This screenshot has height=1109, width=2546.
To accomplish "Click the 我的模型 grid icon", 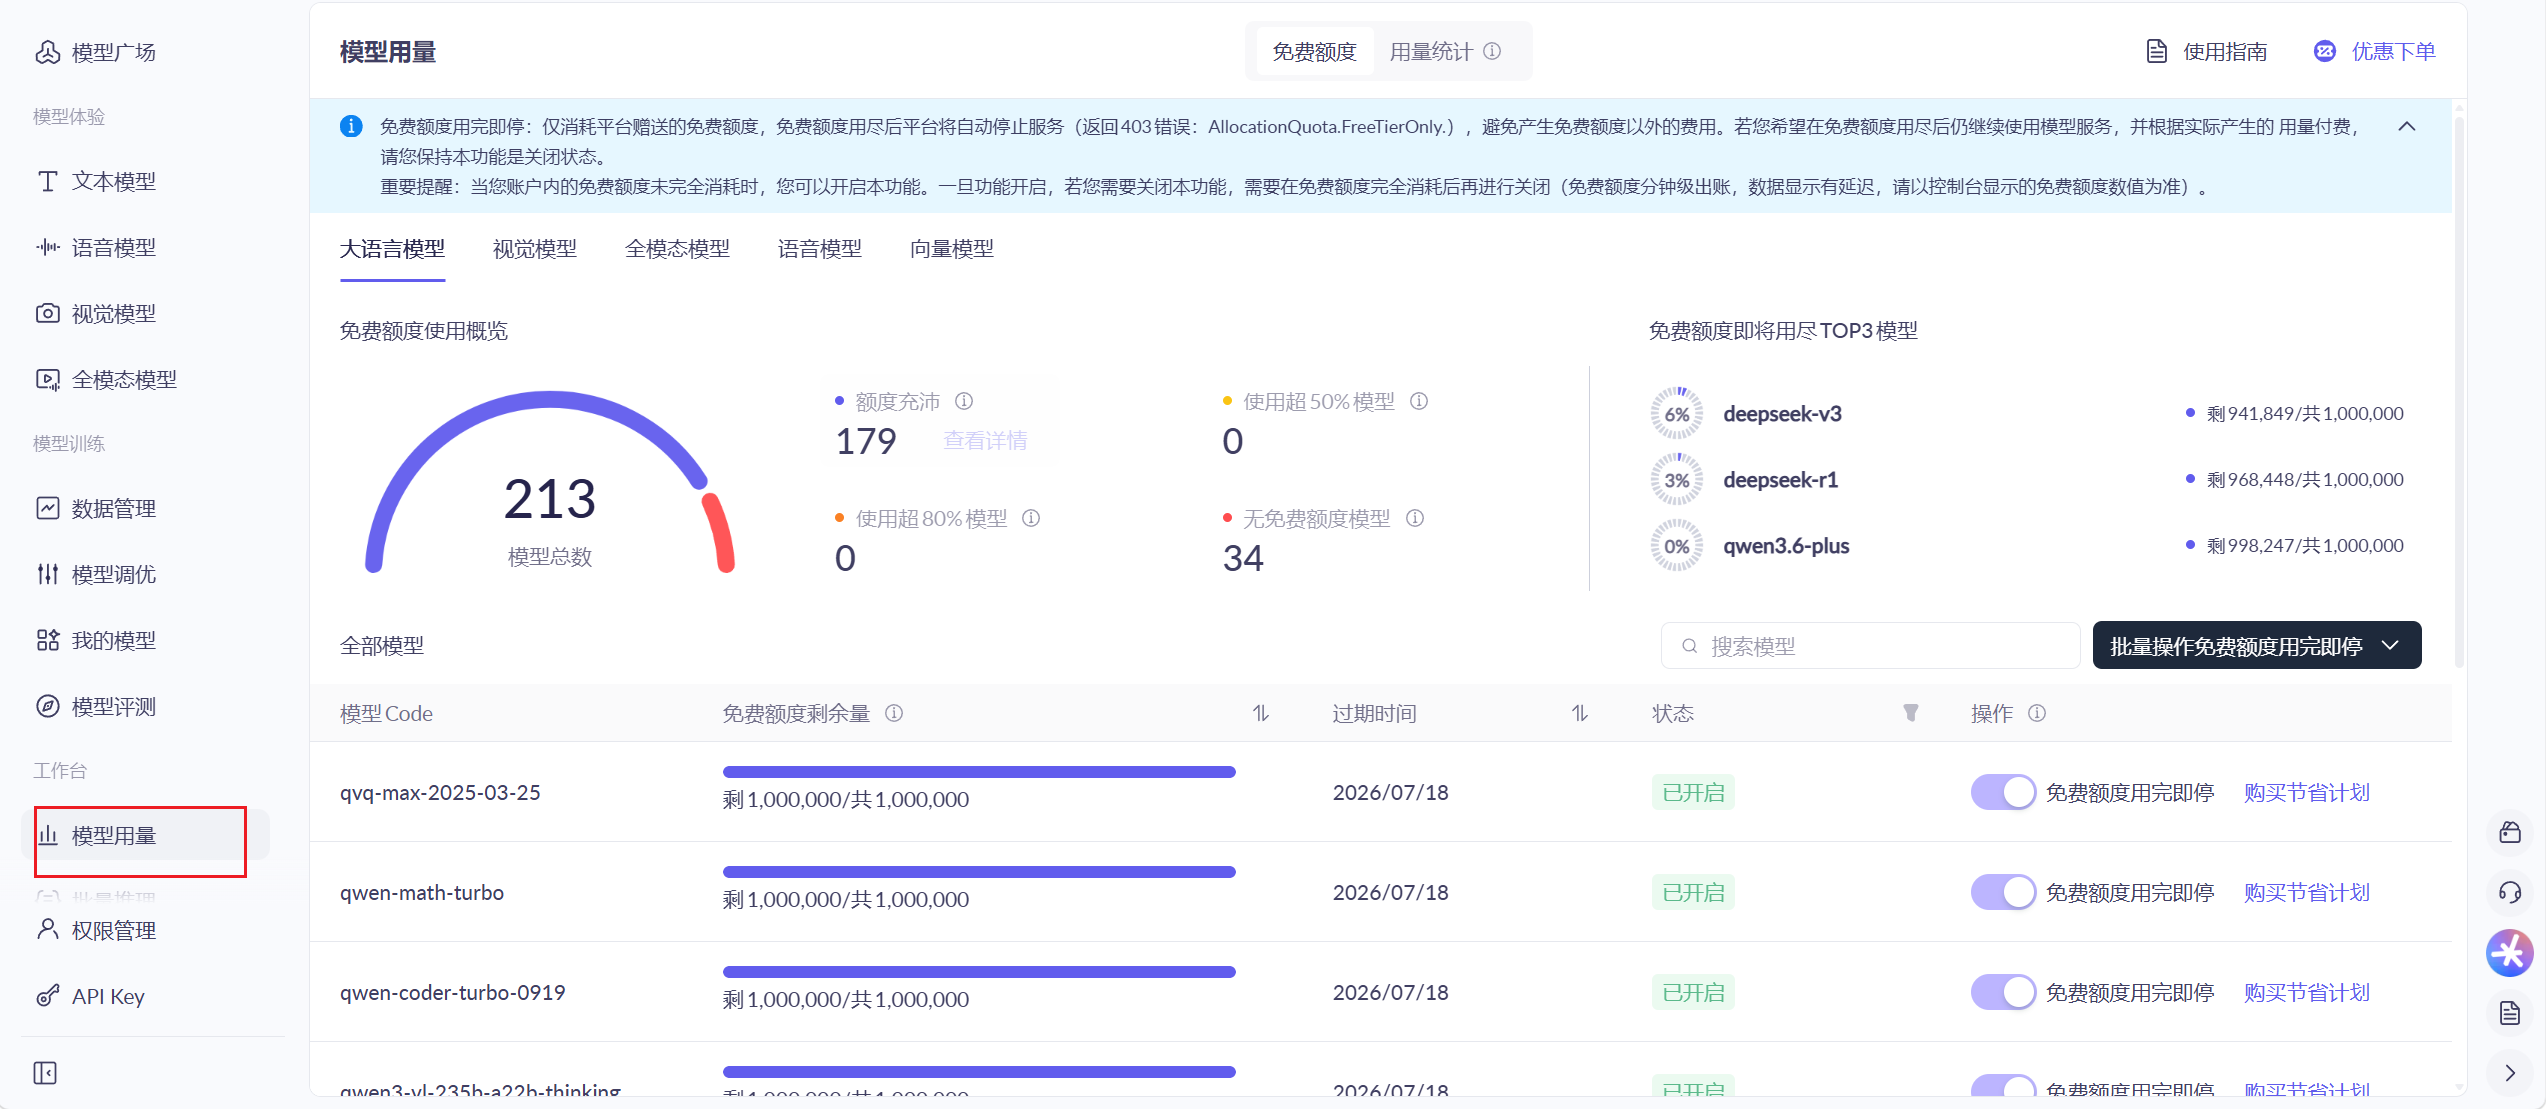I will 47,640.
